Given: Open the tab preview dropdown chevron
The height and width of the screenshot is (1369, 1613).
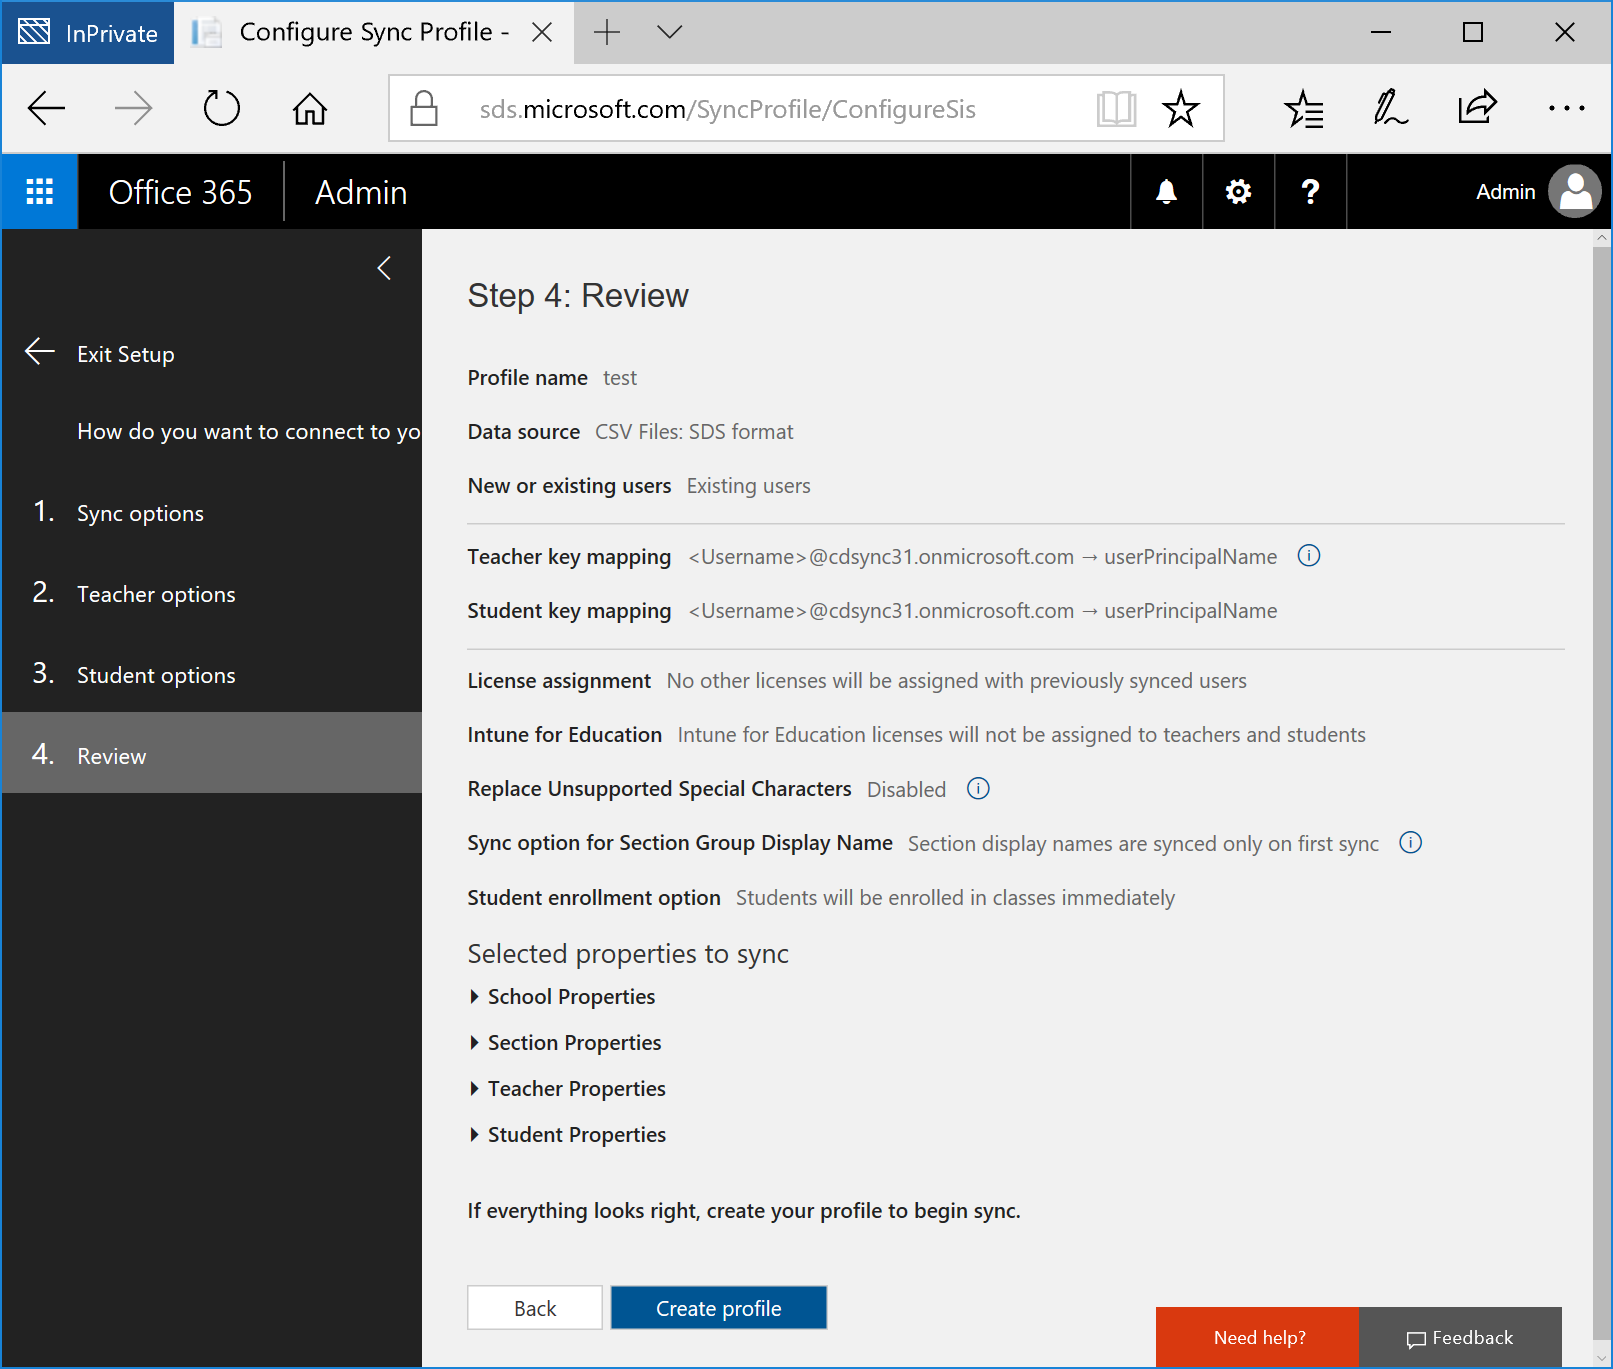Looking at the screenshot, I should (x=670, y=33).
